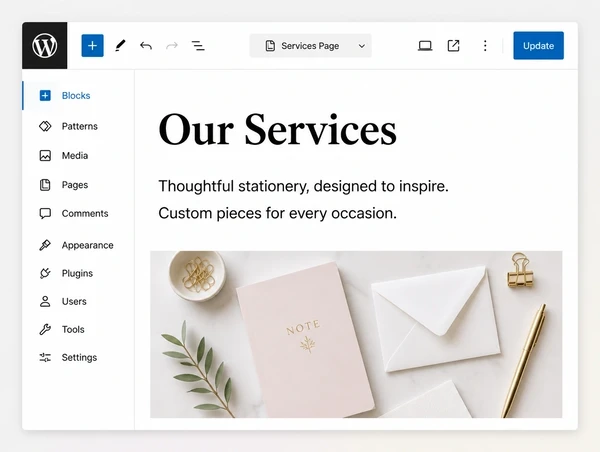Click the Plugins plug icon

click(45, 273)
